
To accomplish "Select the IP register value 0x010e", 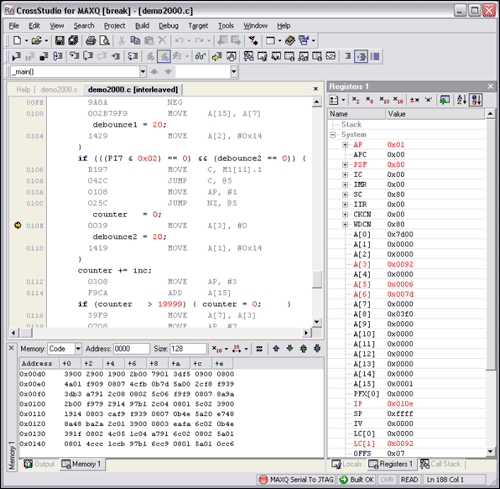I will point(400,404).
